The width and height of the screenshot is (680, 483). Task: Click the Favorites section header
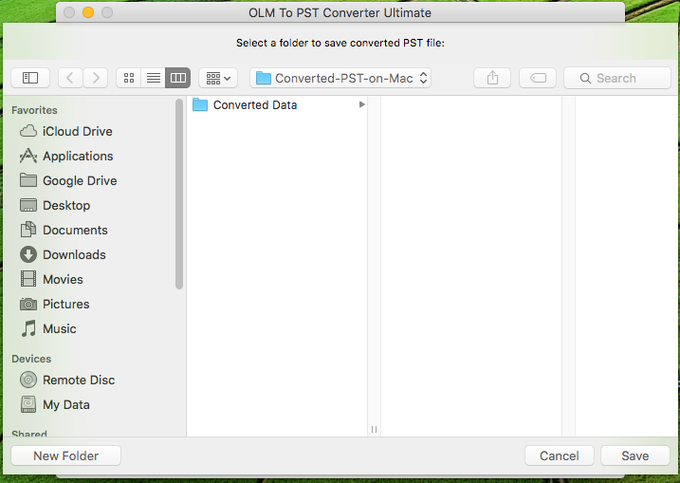tap(34, 110)
